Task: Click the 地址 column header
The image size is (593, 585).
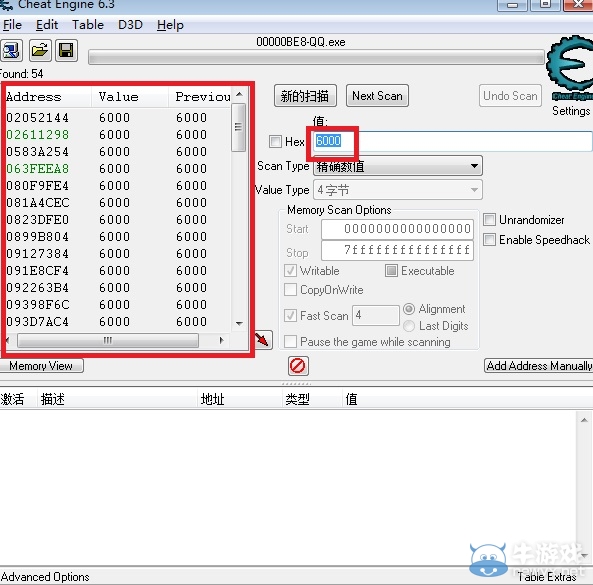Action: [x=240, y=399]
